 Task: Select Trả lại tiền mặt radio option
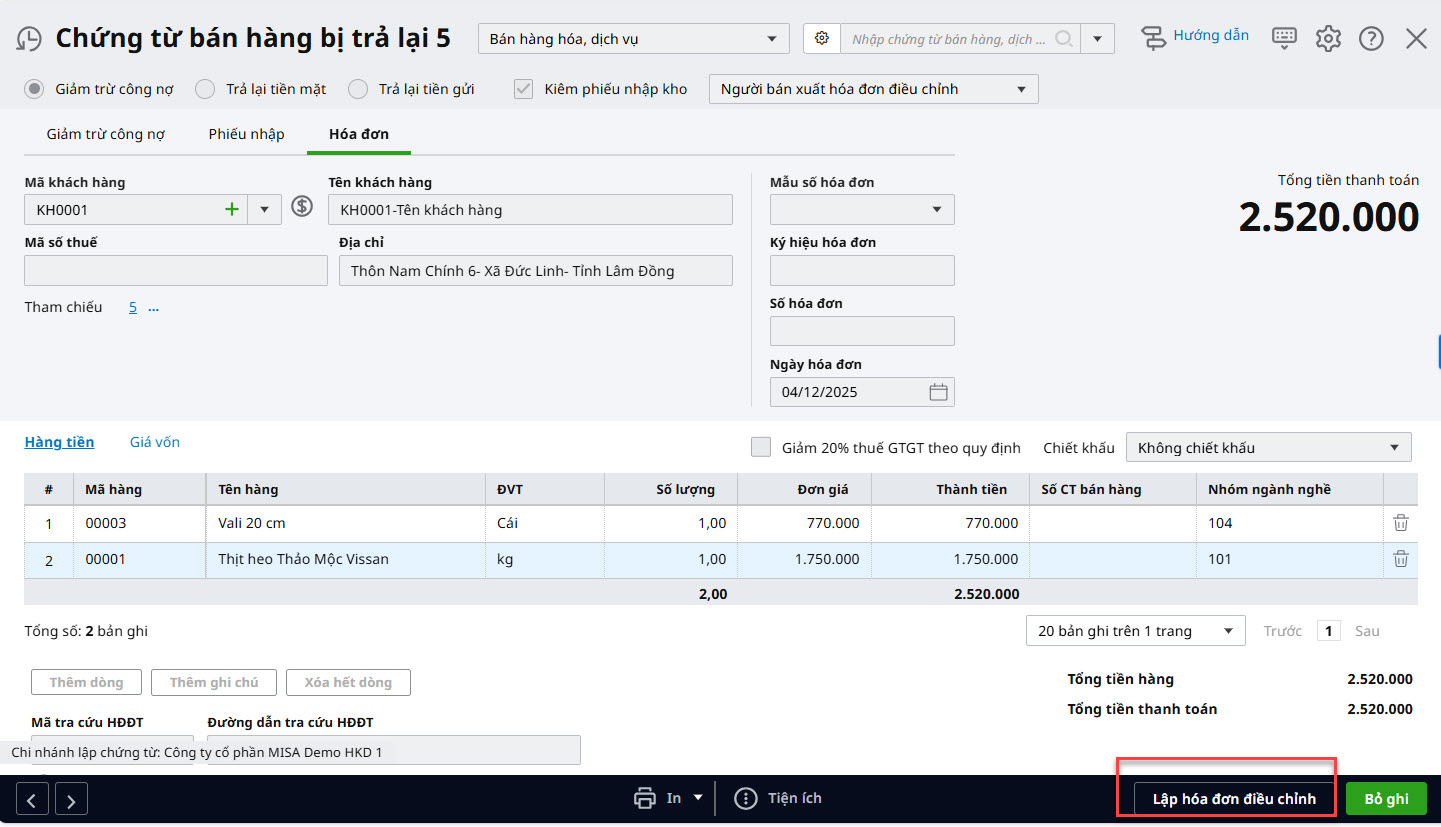(205, 89)
